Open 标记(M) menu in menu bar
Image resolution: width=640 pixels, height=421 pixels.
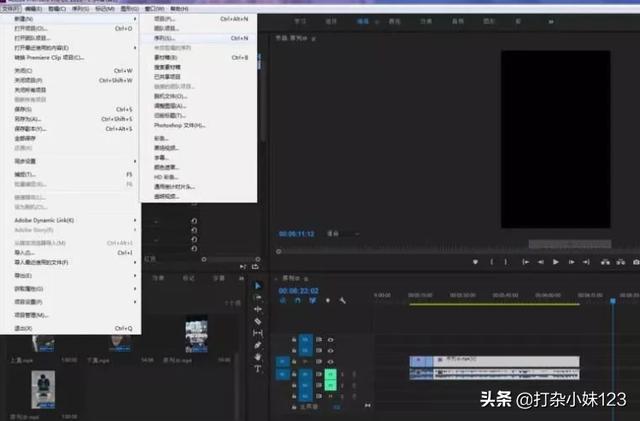[x=105, y=9]
